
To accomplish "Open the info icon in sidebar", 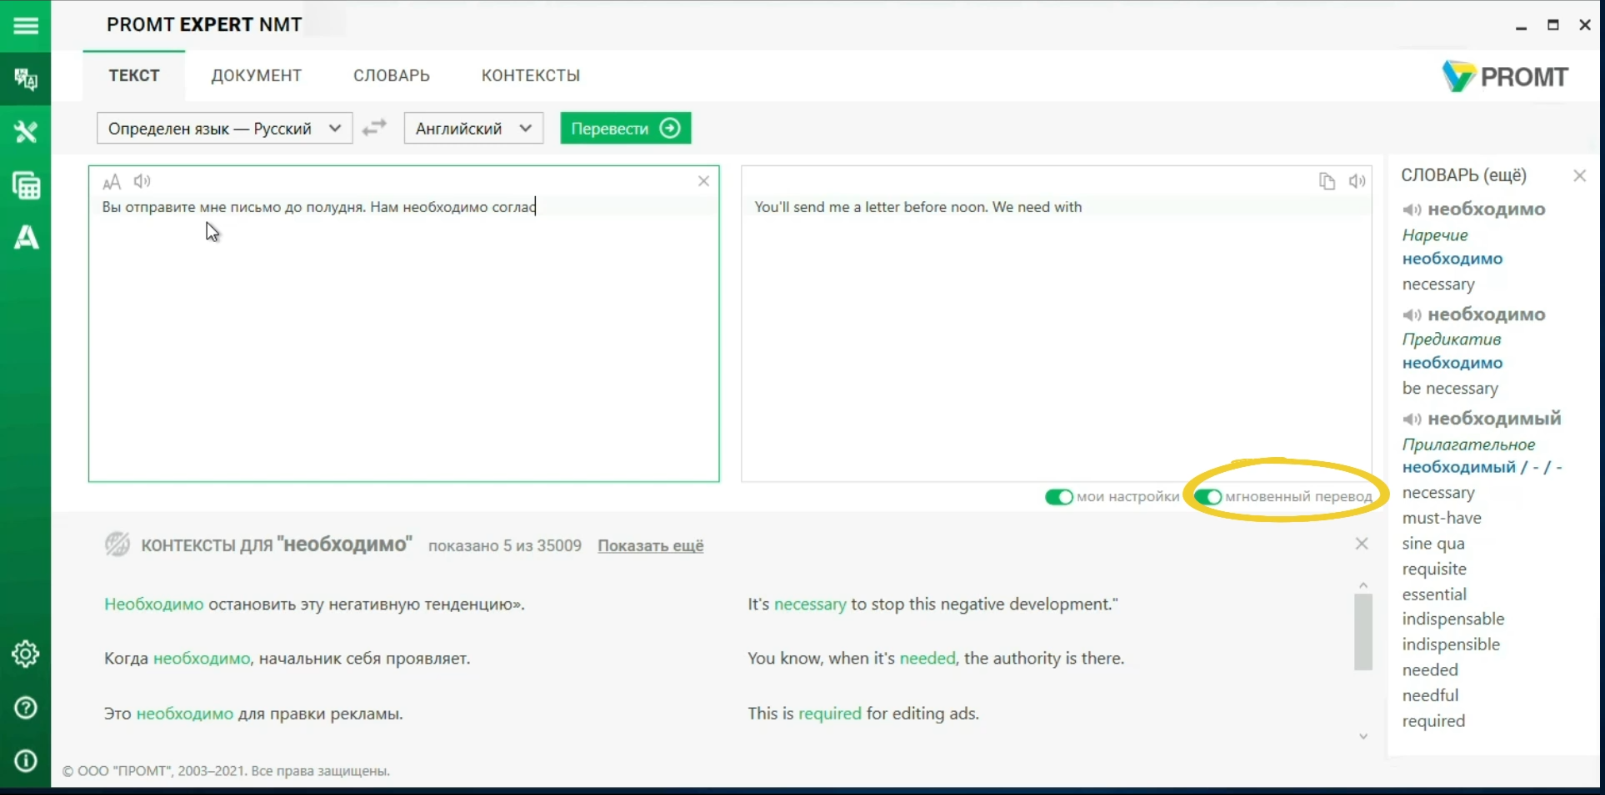I will point(25,761).
